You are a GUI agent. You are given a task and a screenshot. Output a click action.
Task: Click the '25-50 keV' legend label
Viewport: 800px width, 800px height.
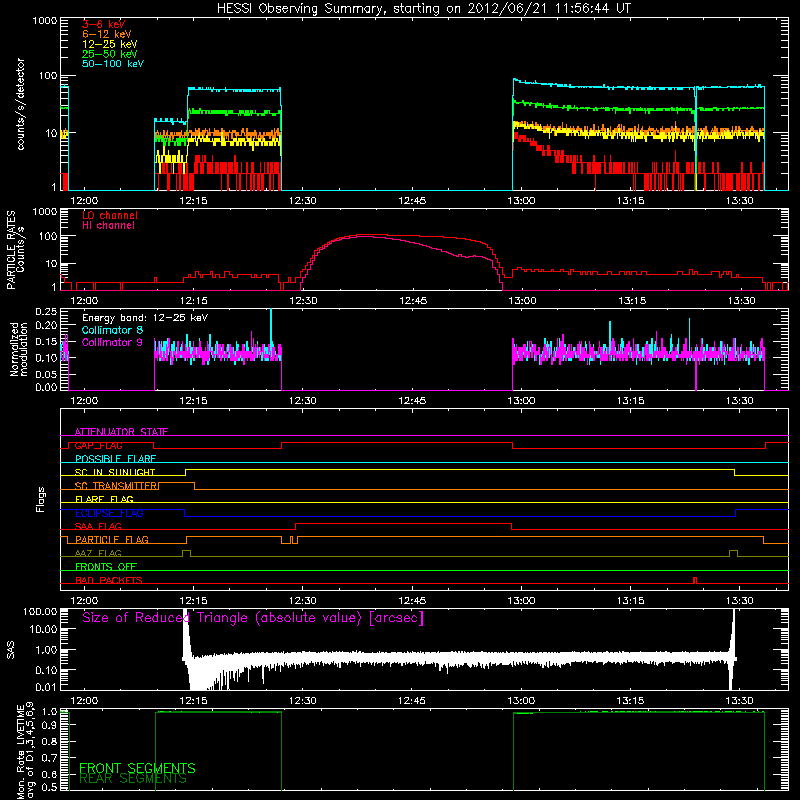click(110, 54)
